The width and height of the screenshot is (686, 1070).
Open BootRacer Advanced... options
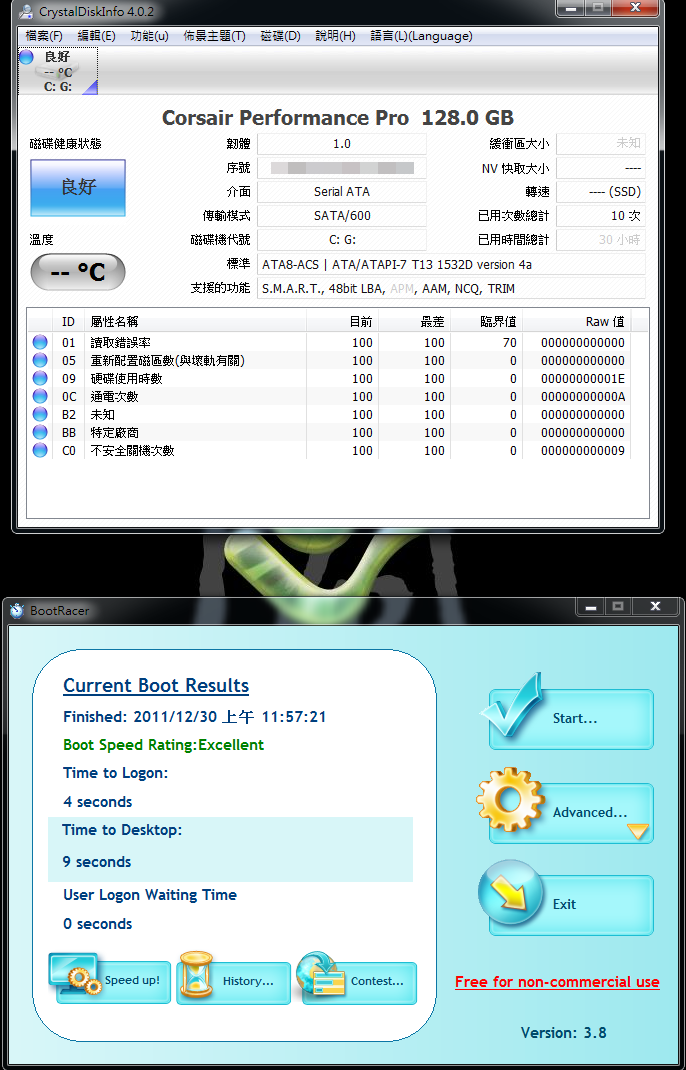coord(571,813)
